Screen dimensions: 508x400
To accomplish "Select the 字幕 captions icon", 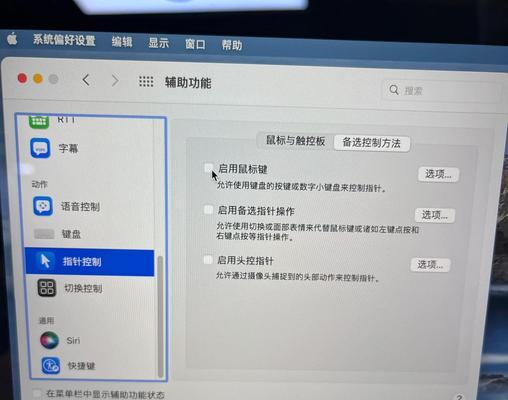I will click(x=40, y=148).
